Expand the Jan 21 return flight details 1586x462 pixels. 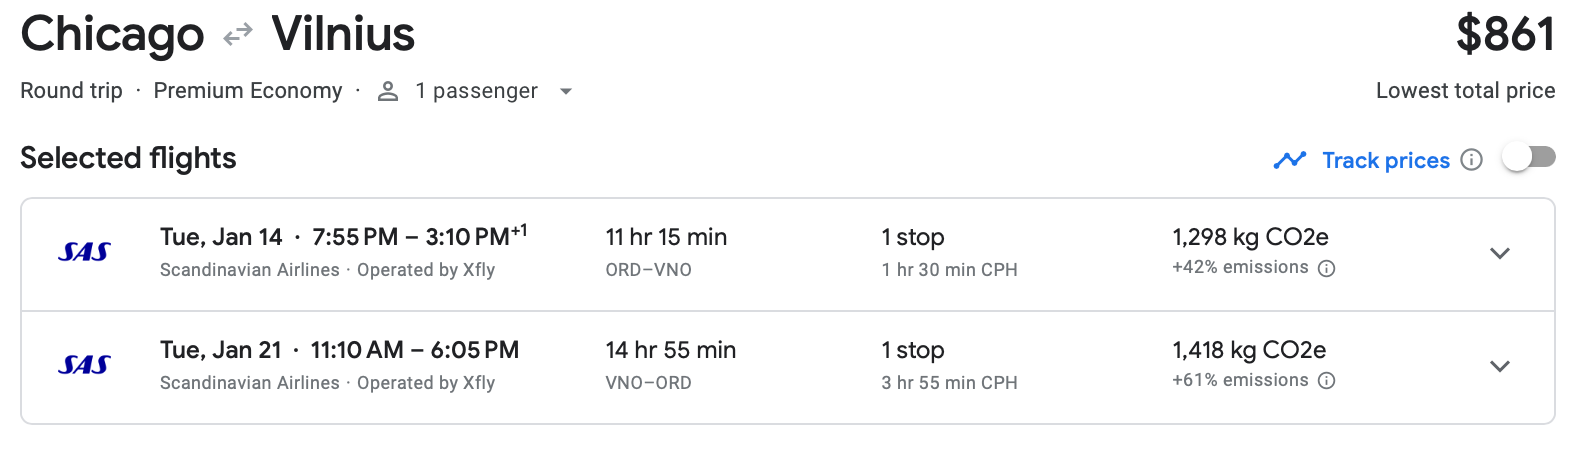(1499, 367)
